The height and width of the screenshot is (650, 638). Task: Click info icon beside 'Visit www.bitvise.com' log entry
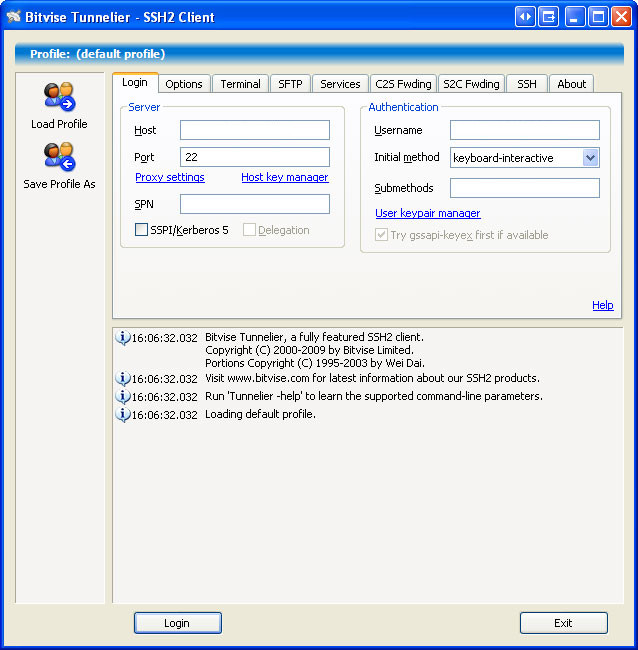tap(123, 378)
